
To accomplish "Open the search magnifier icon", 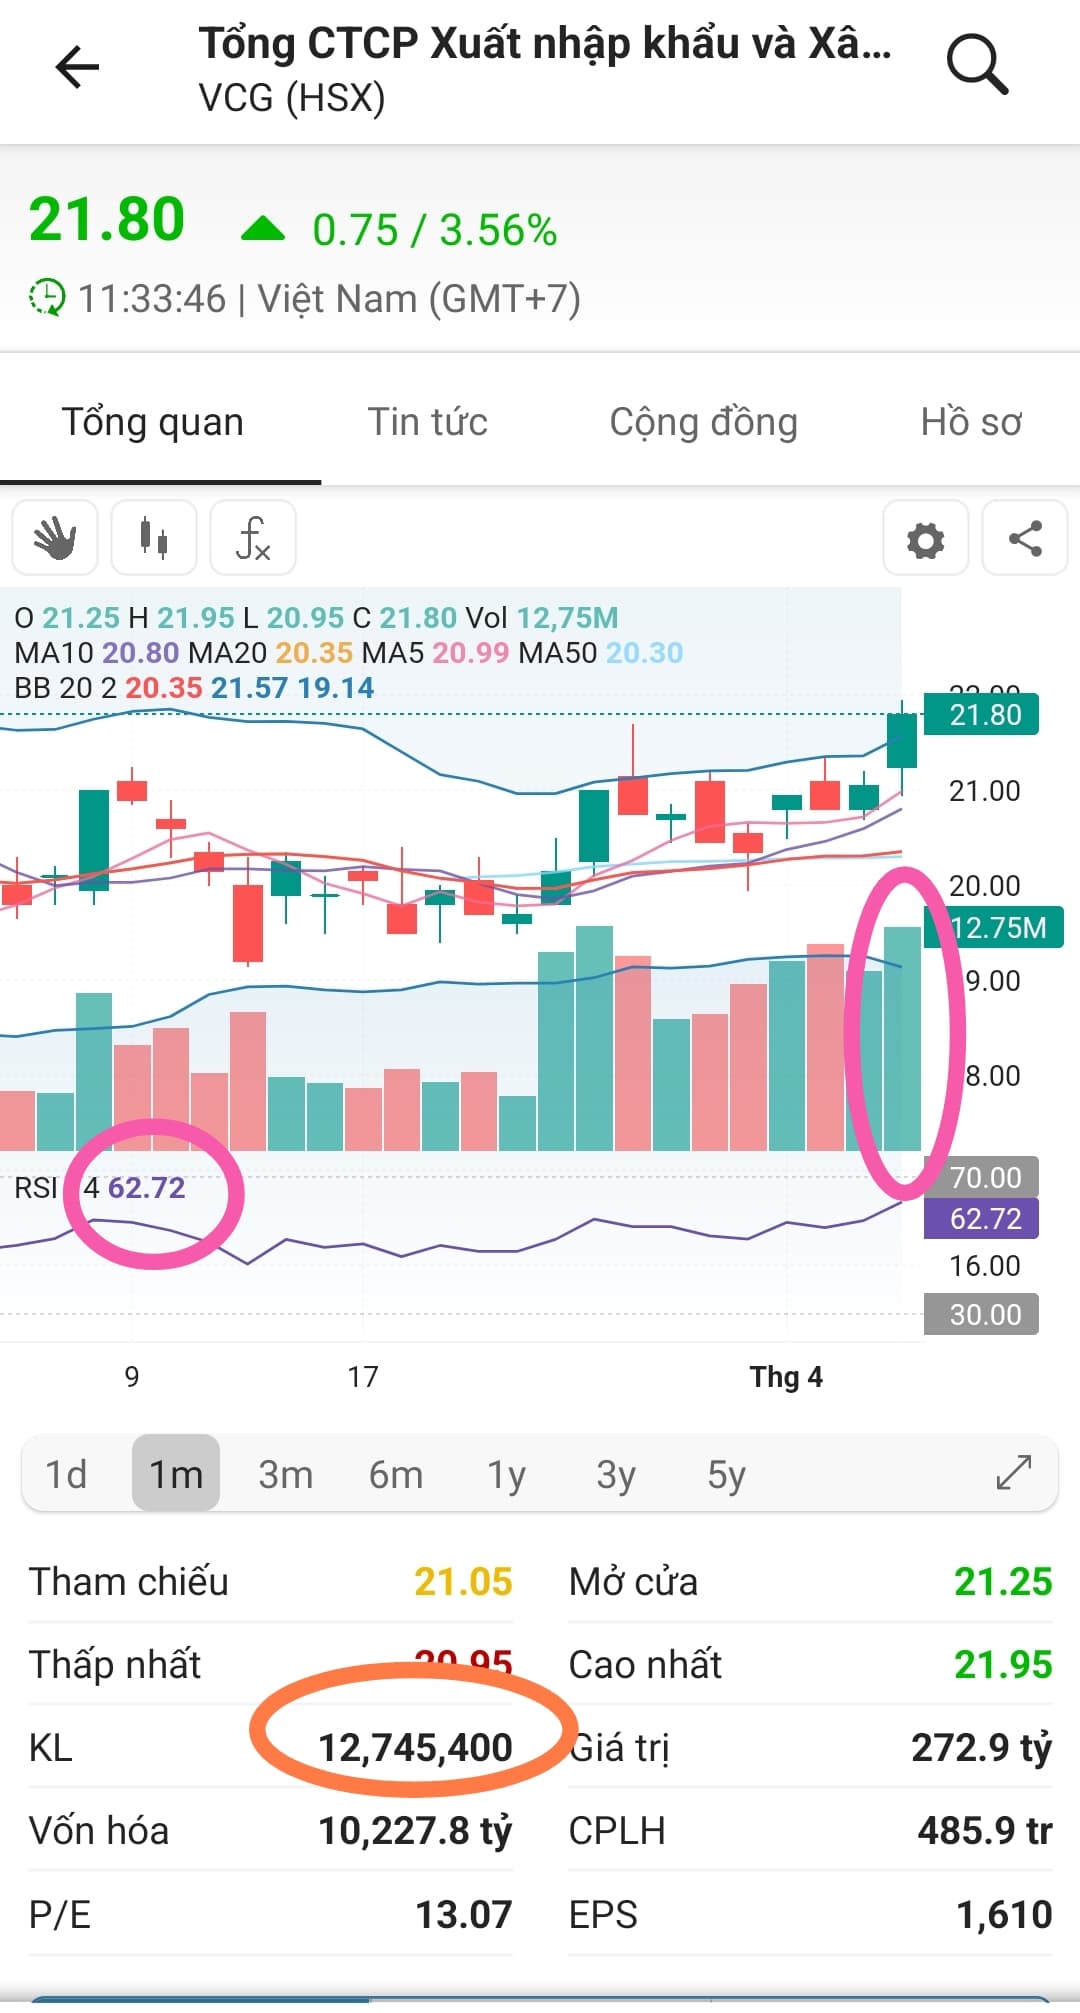I will pos(976,65).
